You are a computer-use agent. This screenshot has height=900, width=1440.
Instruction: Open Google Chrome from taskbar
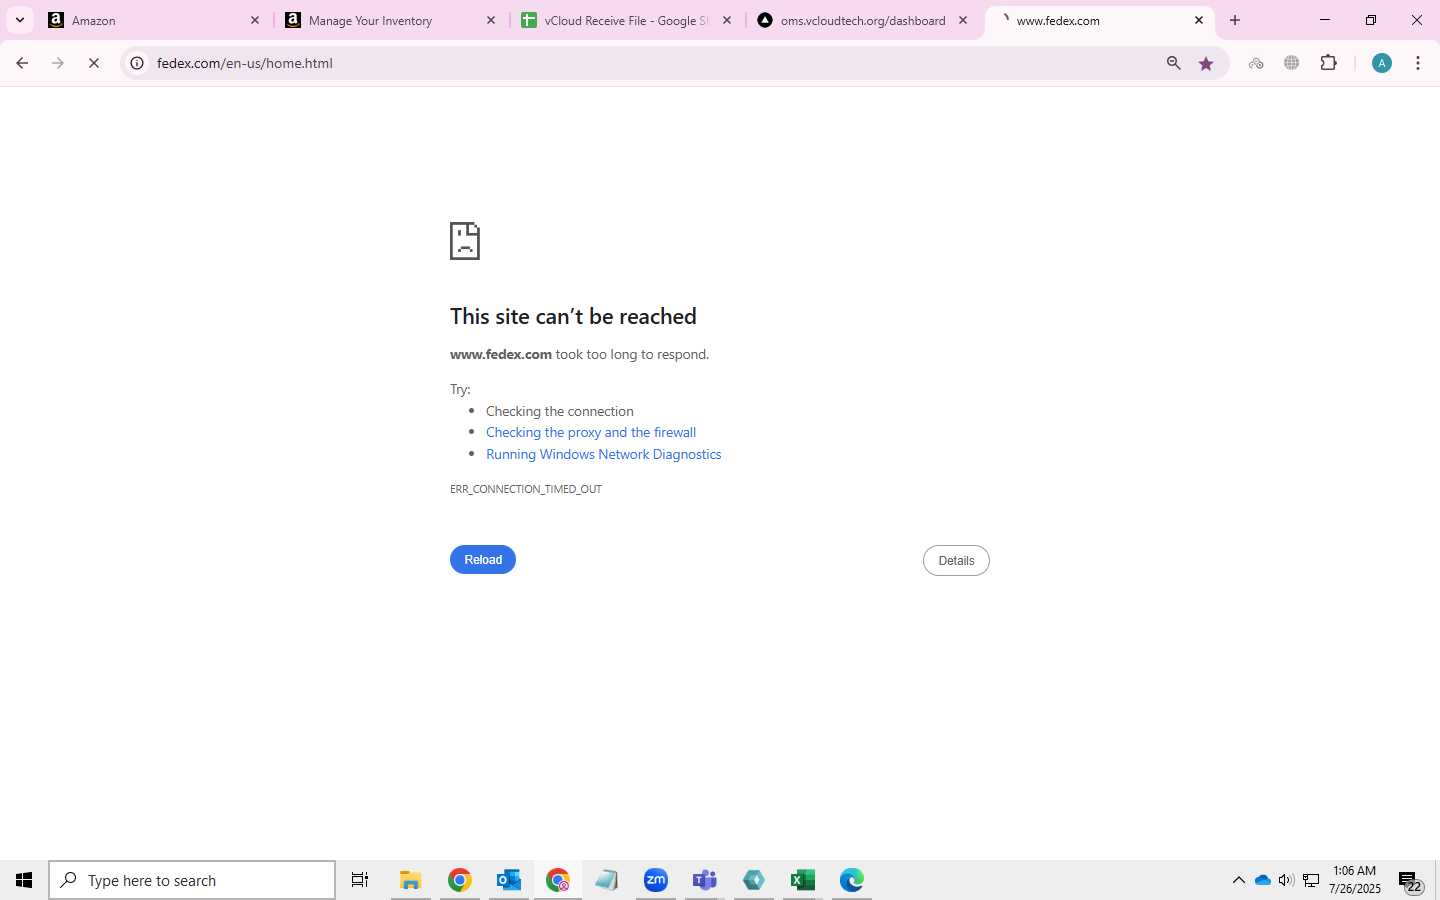pyautogui.click(x=459, y=880)
